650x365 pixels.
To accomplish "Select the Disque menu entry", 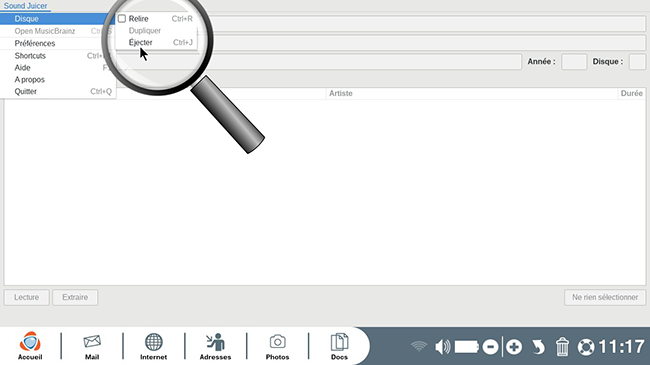I will click(57, 19).
